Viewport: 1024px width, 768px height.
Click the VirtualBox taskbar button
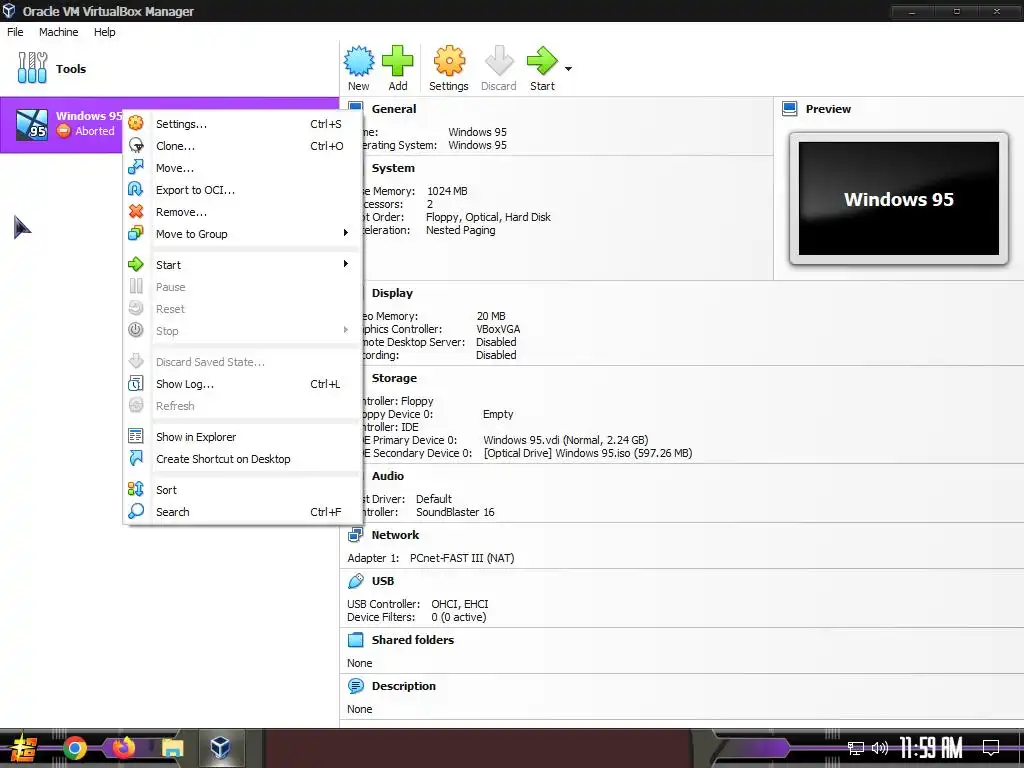[x=220, y=748]
